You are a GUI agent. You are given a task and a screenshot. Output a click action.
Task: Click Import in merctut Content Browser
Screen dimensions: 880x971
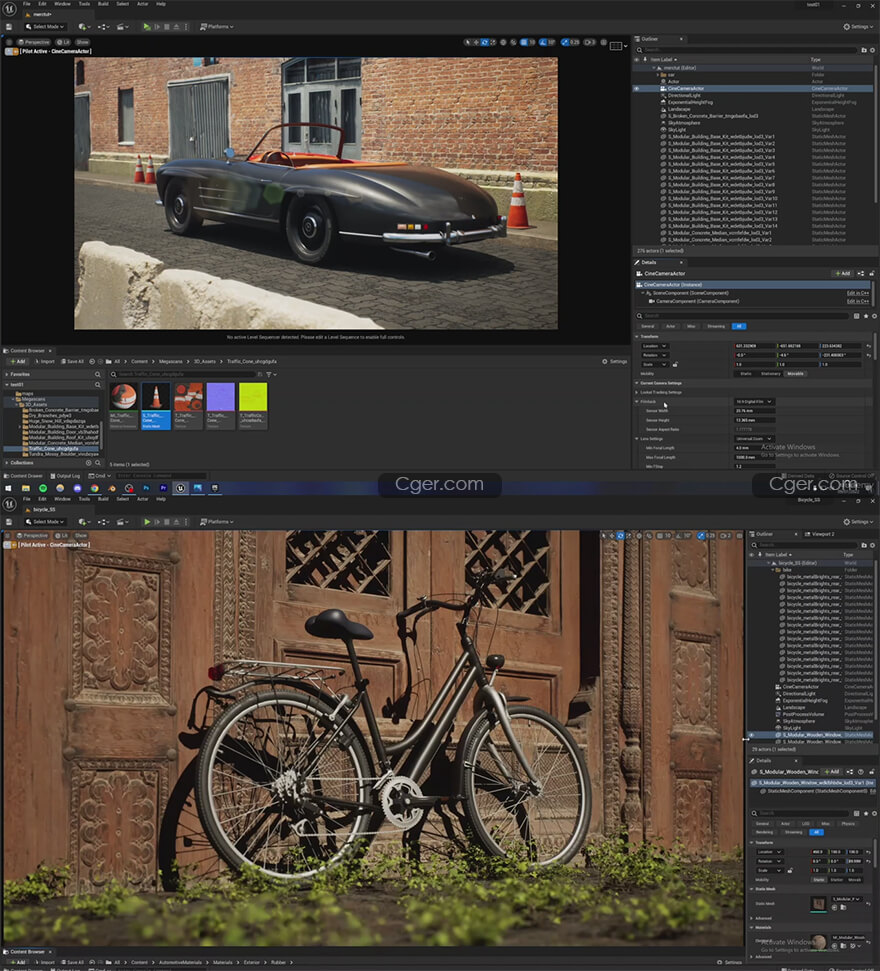[45, 362]
